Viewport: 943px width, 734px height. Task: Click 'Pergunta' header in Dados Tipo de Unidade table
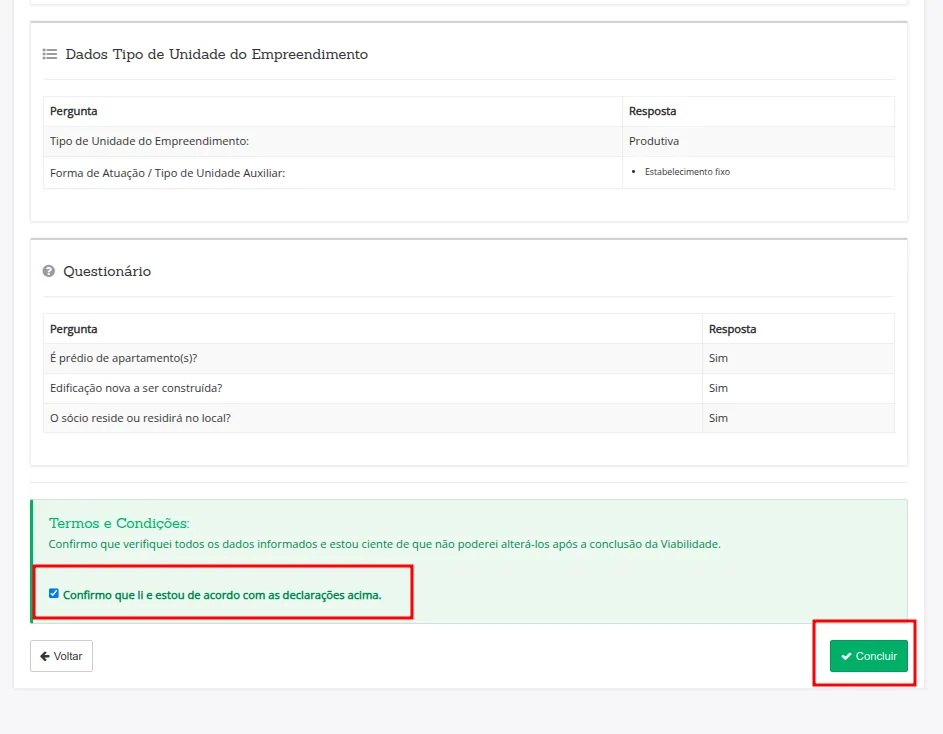[x=73, y=111]
